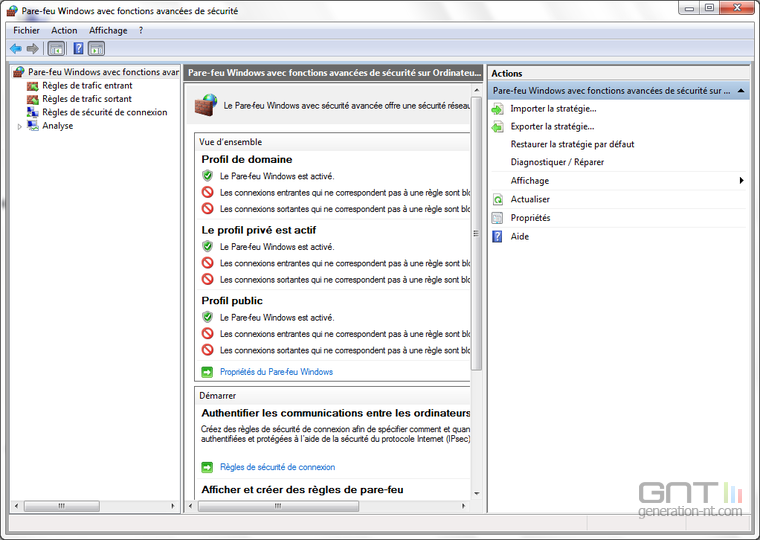Click the Aide question mark icon
Screen dimensions: 760x540
click(x=497, y=236)
